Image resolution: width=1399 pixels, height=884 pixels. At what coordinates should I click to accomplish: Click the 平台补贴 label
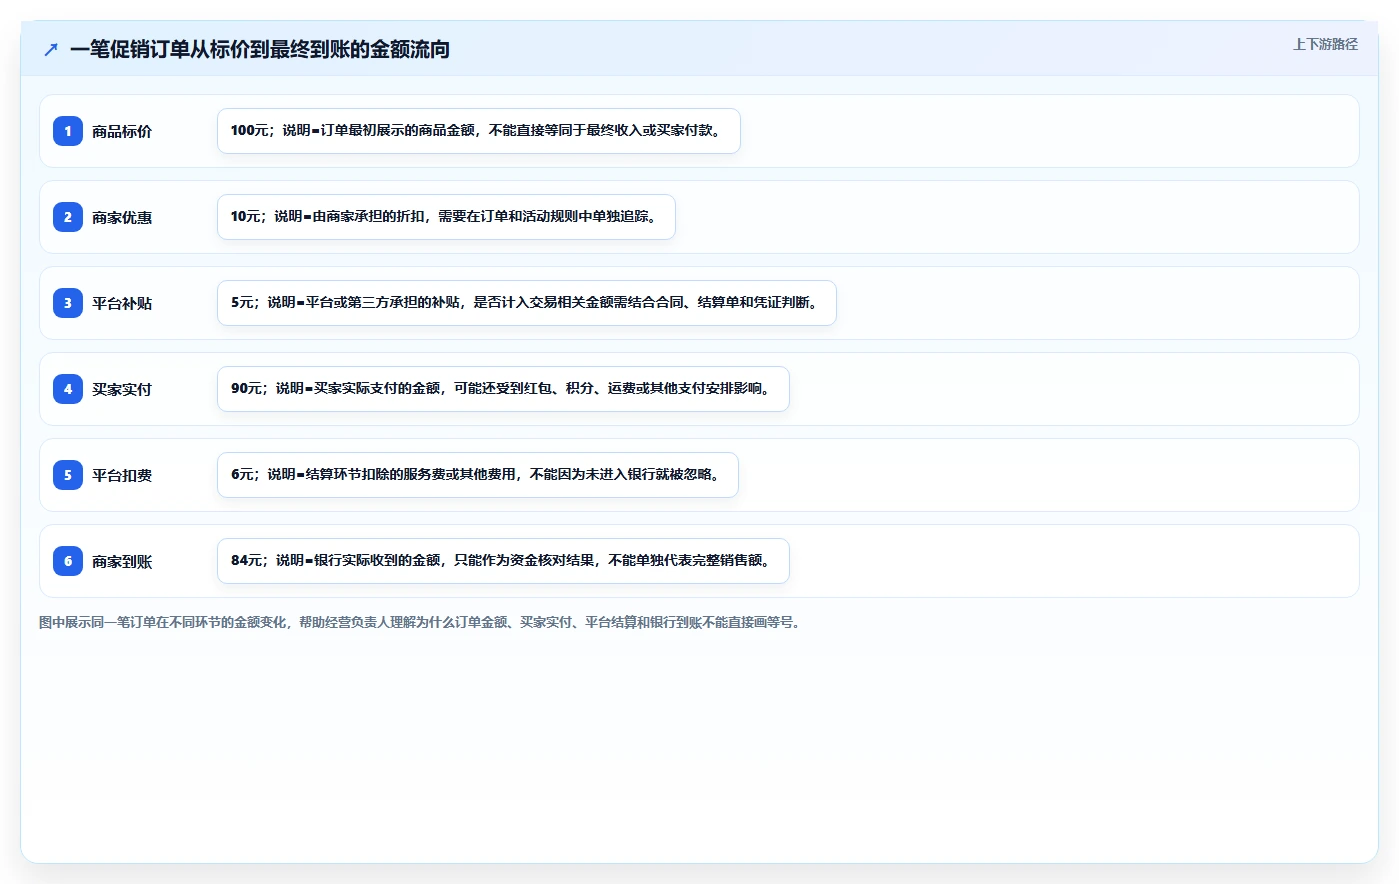122,303
